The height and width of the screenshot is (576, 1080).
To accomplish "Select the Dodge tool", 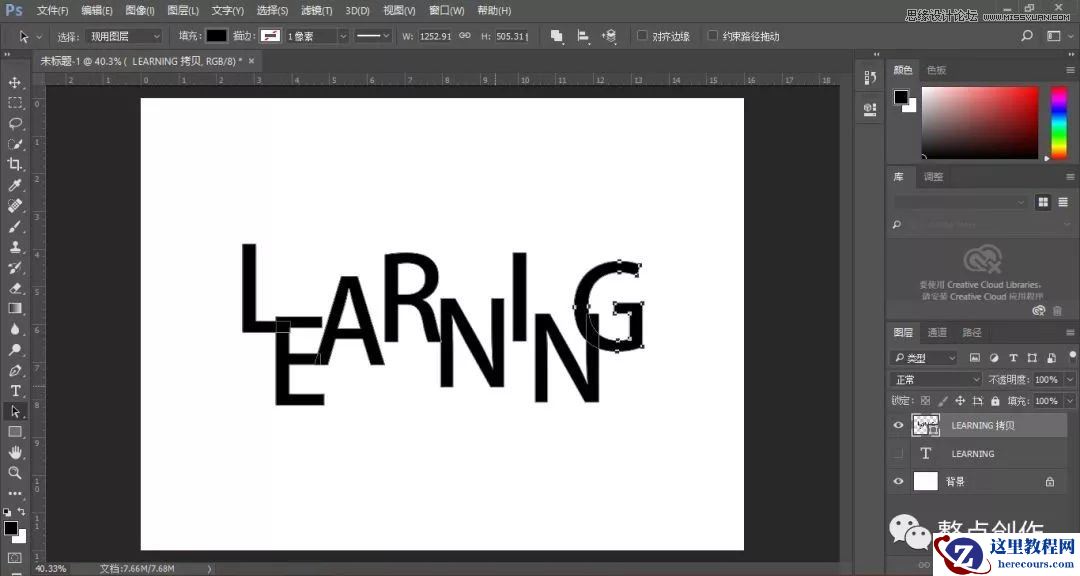I will pyautogui.click(x=14, y=350).
